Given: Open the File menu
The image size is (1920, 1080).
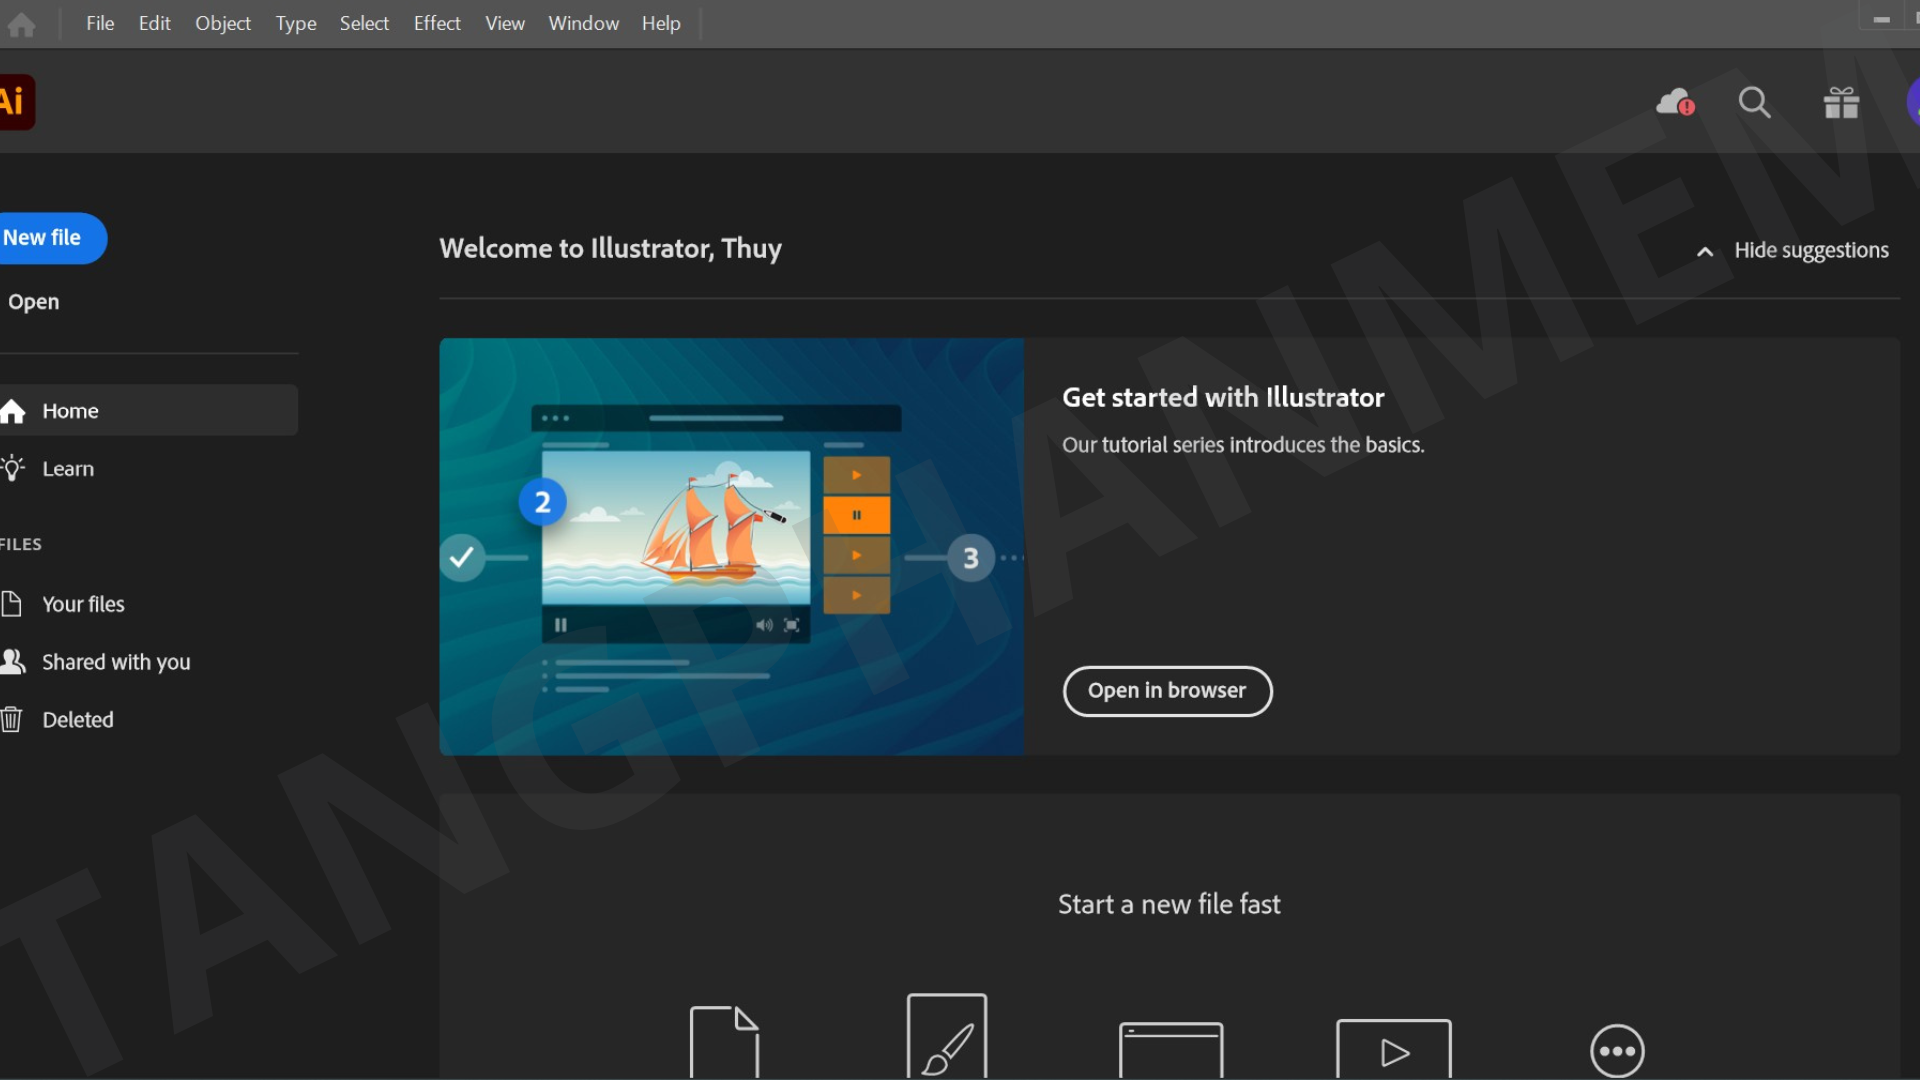Looking at the screenshot, I should click(x=100, y=23).
